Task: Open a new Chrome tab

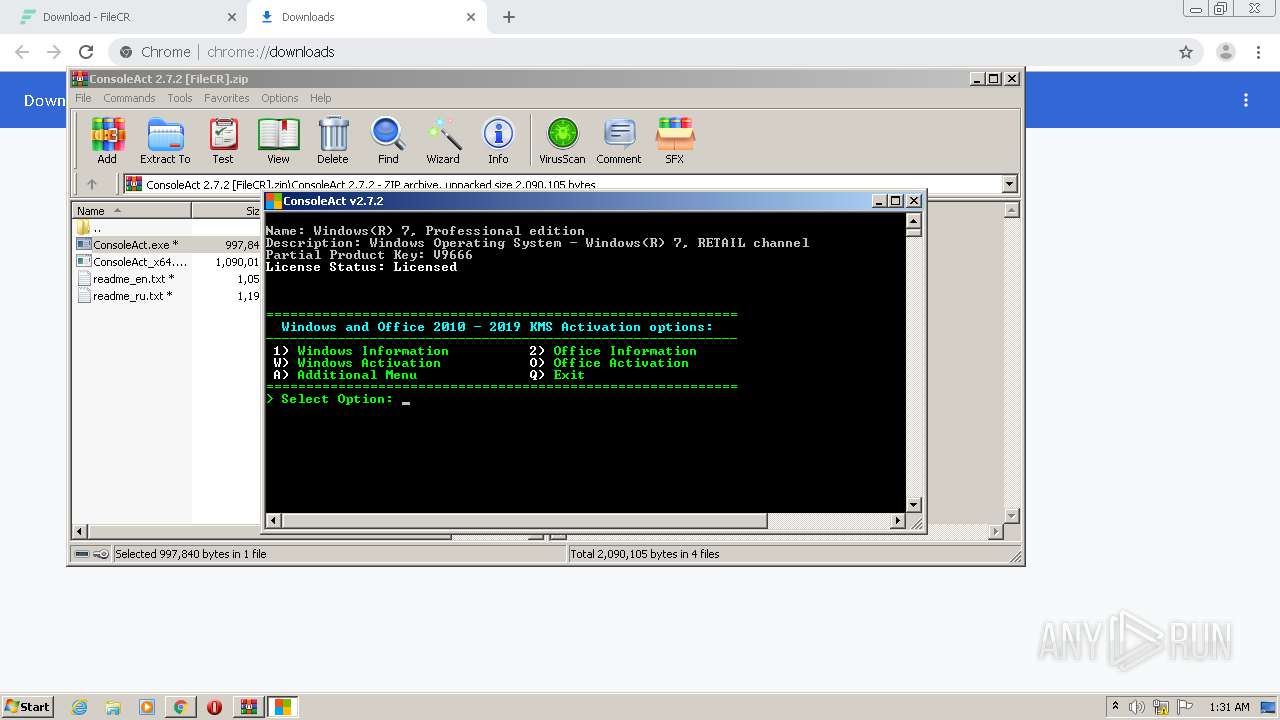Action: click(x=509, y=17)
